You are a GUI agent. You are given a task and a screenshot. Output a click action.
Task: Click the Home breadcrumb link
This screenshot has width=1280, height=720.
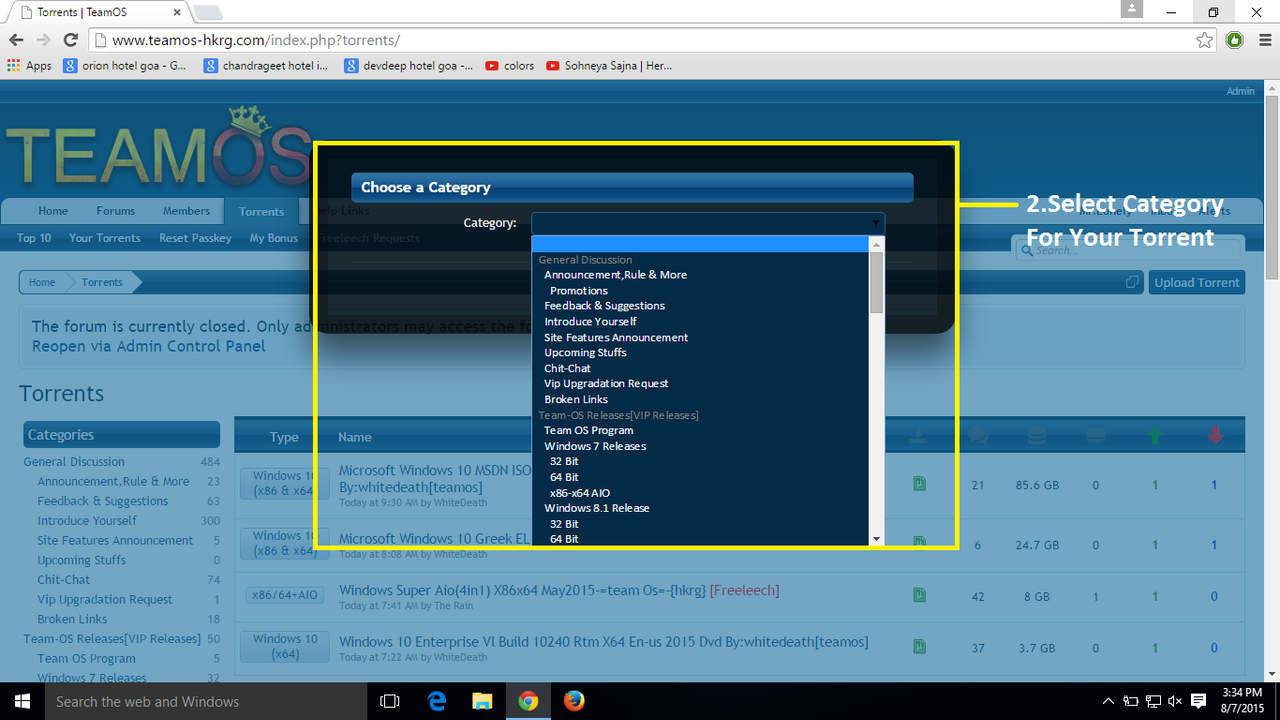(x=42, y=282)
